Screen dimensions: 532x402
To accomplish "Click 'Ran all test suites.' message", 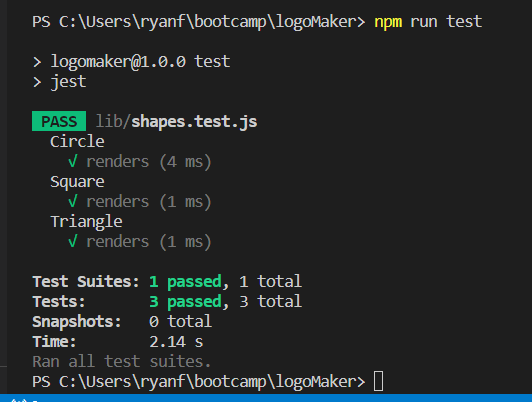I will tap(121, 362).
